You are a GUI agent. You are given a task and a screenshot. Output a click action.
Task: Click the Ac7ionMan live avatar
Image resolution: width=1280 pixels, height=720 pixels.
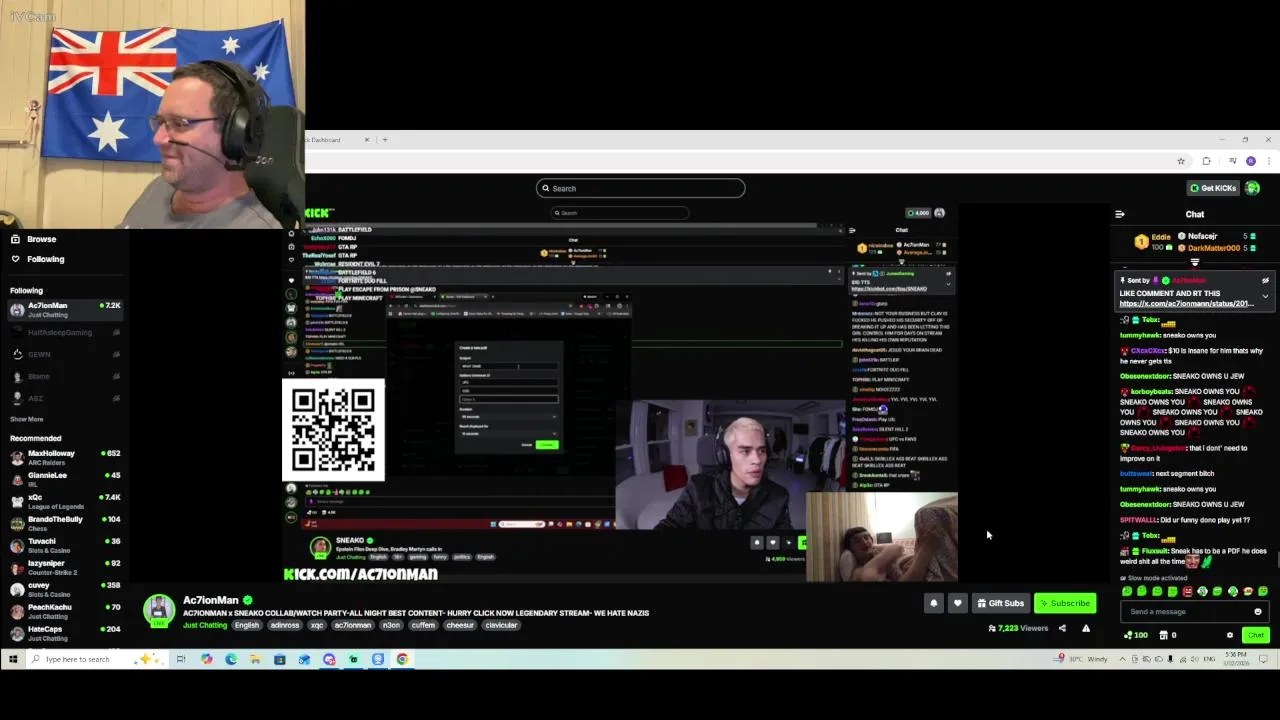pos(159,611)
